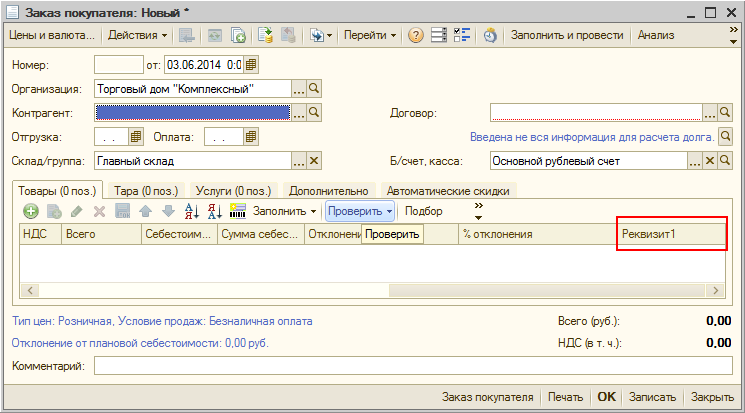Viewport: 745px width, 413px height.
Task: Move row up with arrow icon
Action: (x=145, y=211)
